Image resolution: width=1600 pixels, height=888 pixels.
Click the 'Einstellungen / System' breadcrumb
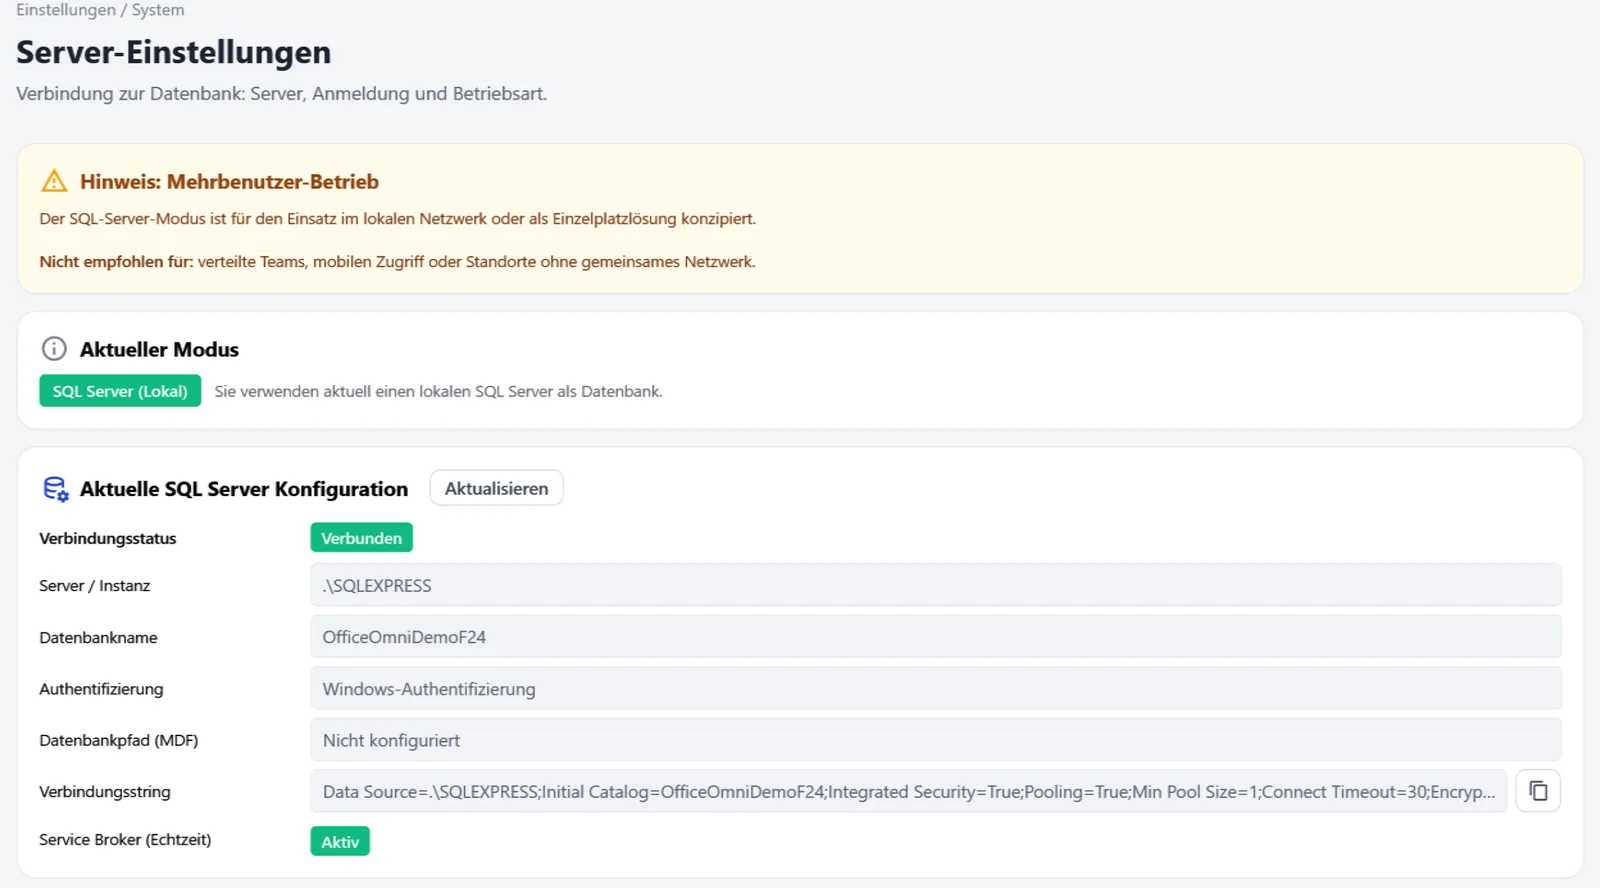click(x=100, y=10)
